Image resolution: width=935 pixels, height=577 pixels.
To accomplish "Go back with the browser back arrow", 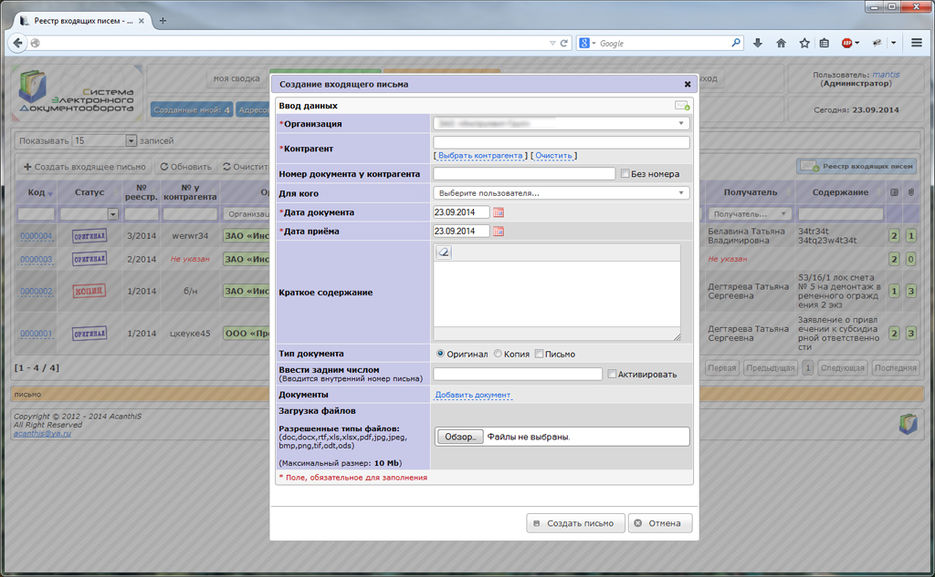I will point(18,43).
